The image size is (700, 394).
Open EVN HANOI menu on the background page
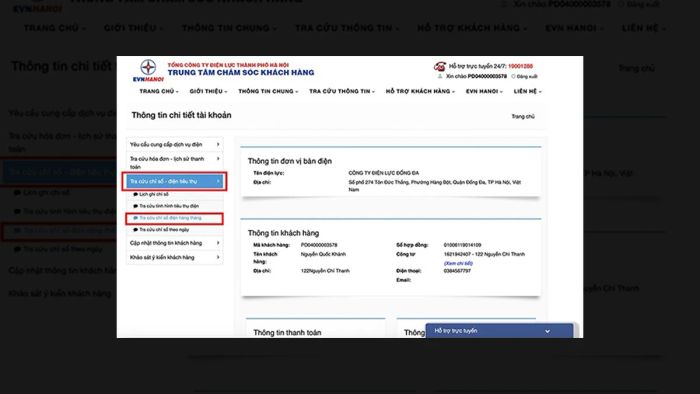(574, 28)
